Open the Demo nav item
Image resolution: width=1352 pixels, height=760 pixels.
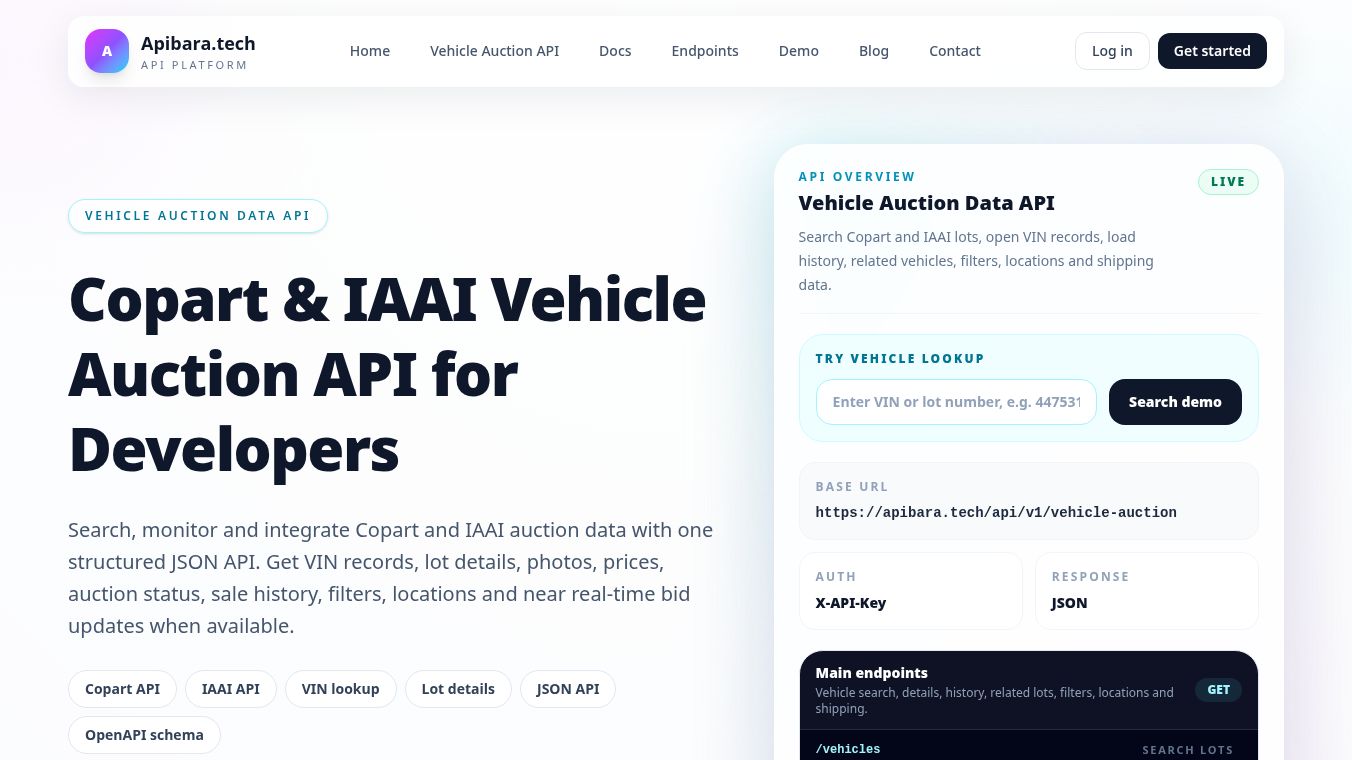pyautogui.click(x=799, y=51)
